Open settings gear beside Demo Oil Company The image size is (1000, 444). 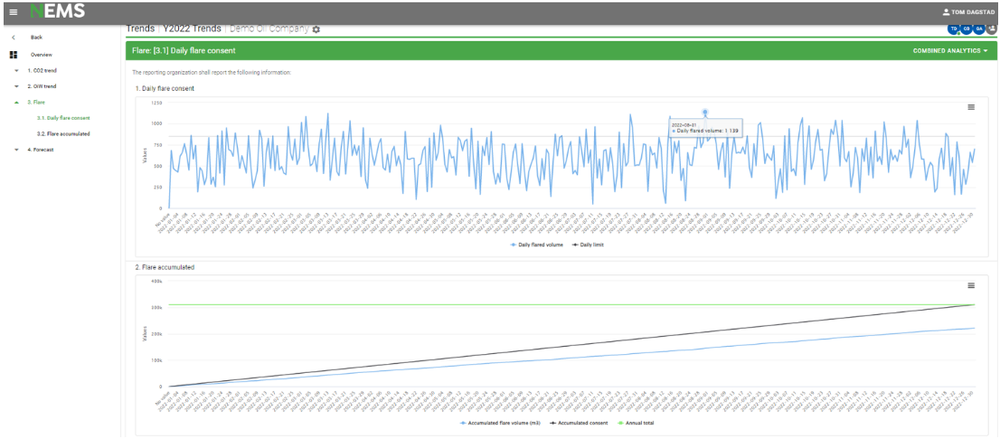[316, 29]
